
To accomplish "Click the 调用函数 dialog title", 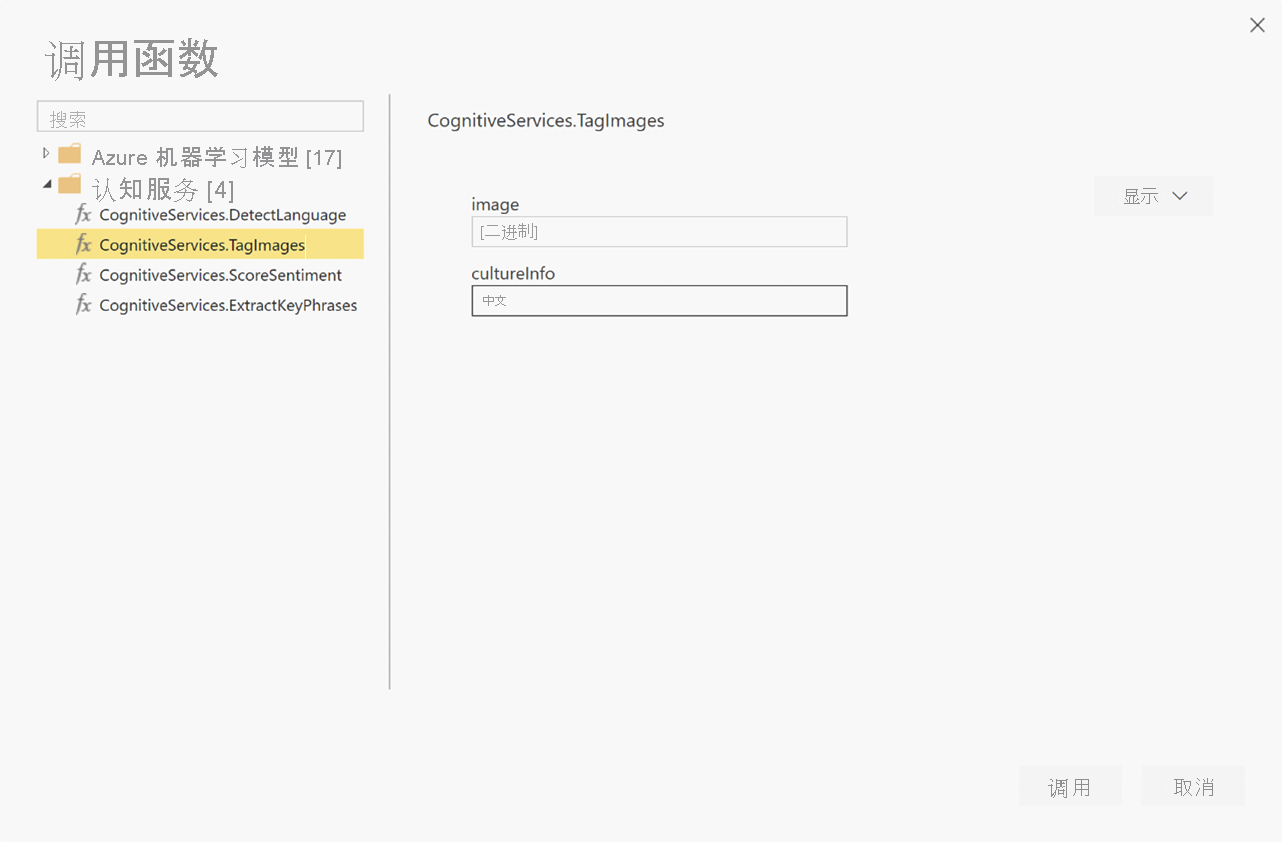I will pyautogui.click(x=132, y=60).
